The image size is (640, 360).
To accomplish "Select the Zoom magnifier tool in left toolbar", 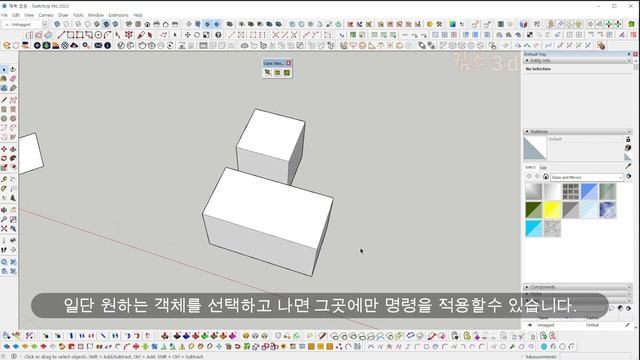I will click(4, 219).
